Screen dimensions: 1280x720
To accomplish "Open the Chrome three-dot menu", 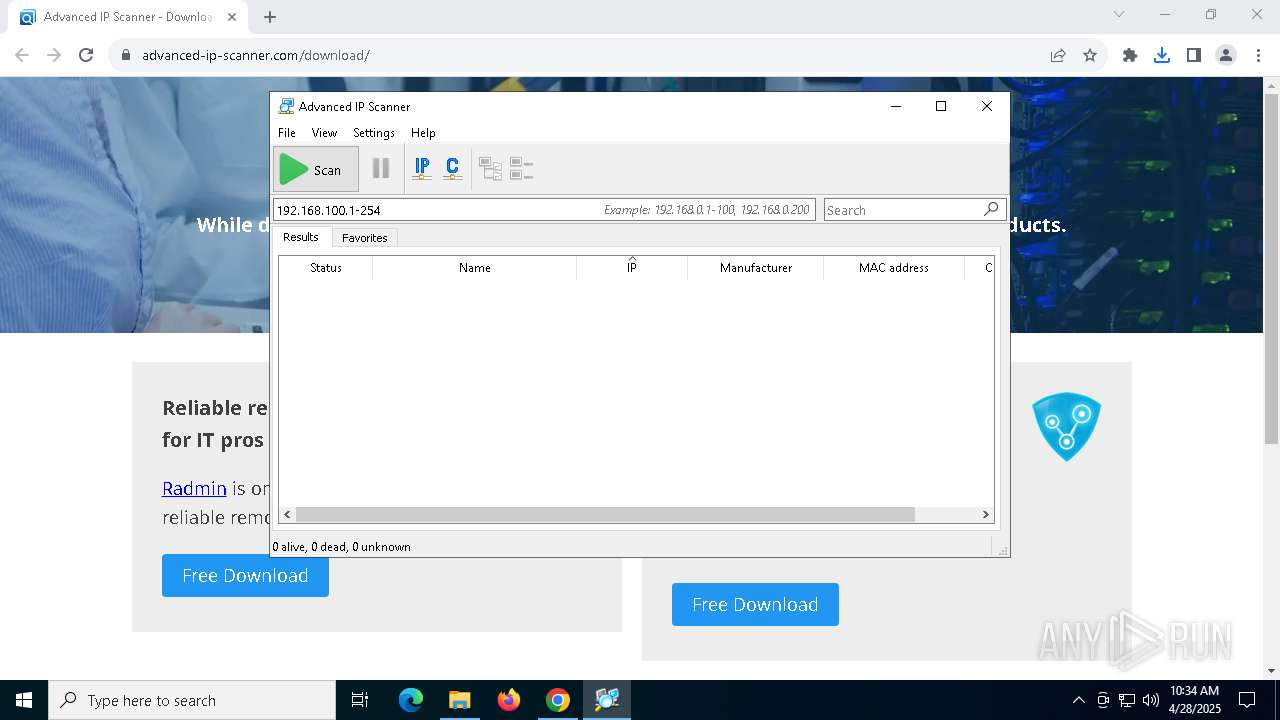I will click(1258, 55).
